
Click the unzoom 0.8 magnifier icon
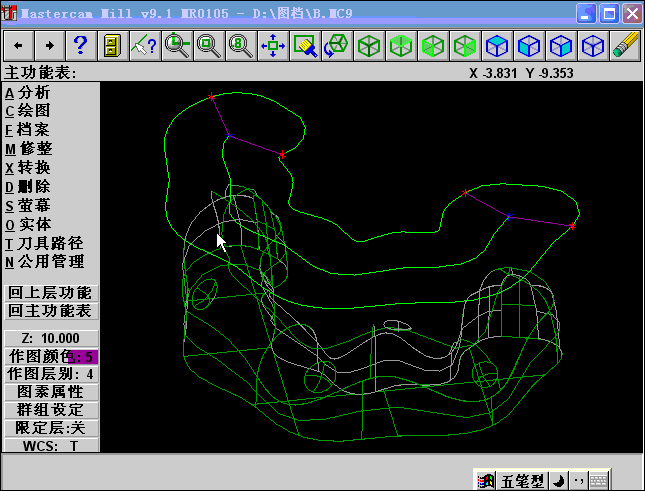(241, 46)
